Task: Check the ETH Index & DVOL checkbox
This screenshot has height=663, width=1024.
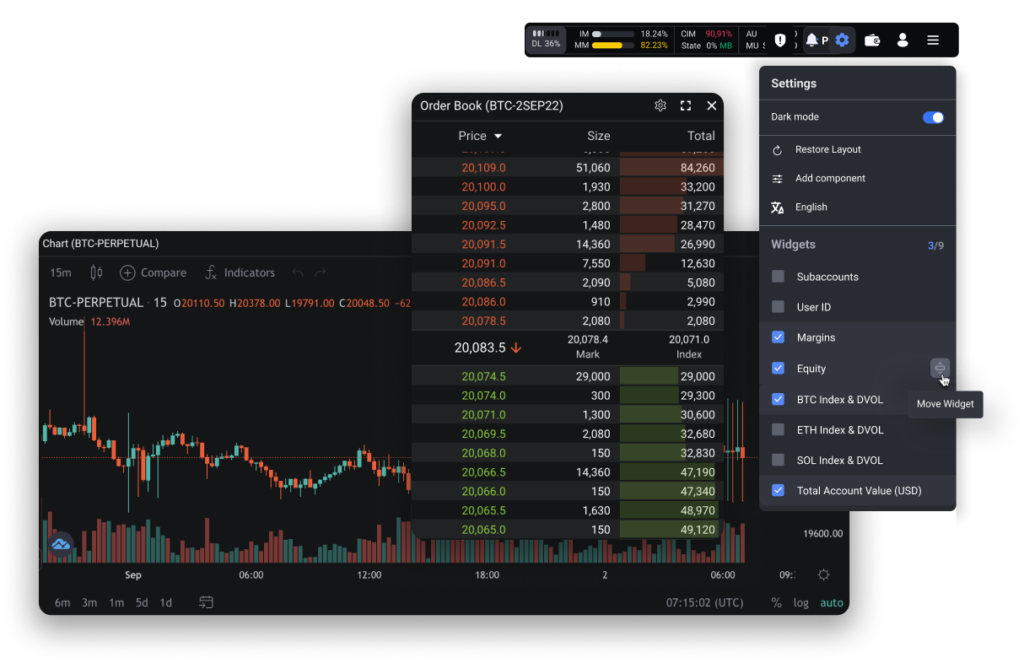Action: coord(778,430)
